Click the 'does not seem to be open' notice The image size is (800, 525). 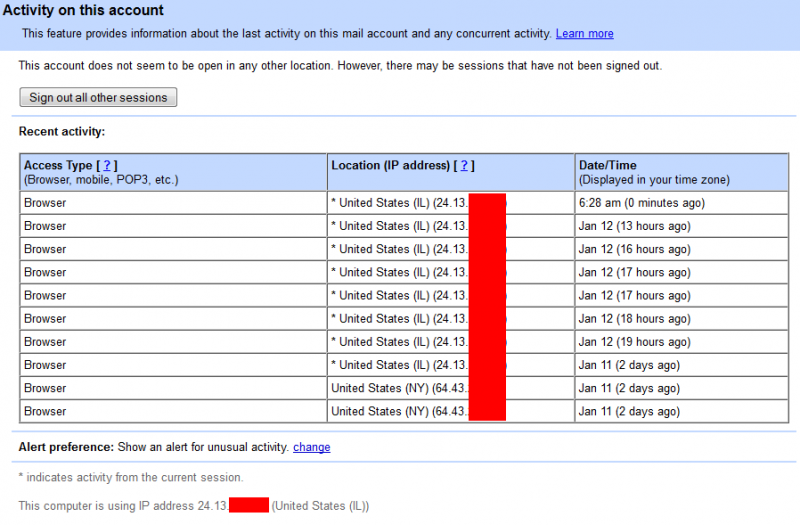(x=340, y=66)
